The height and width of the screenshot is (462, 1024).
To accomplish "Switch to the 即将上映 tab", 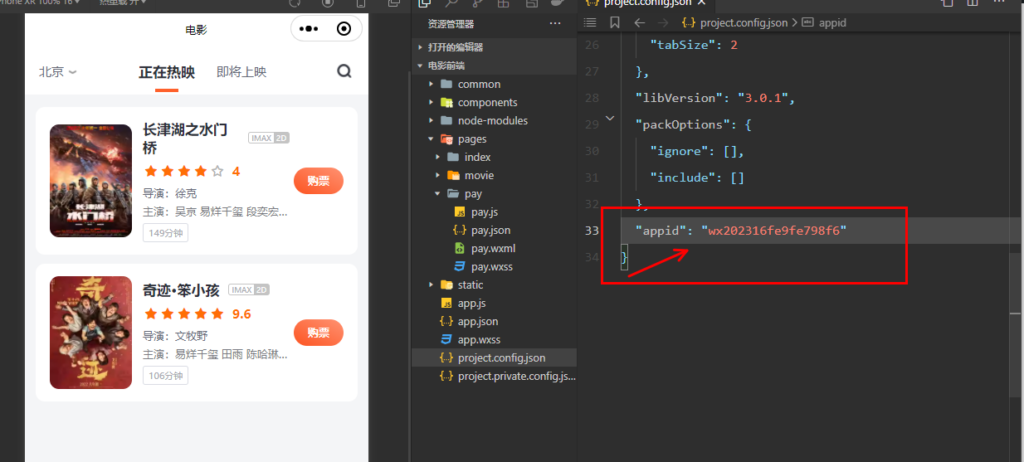I will 241,72.
